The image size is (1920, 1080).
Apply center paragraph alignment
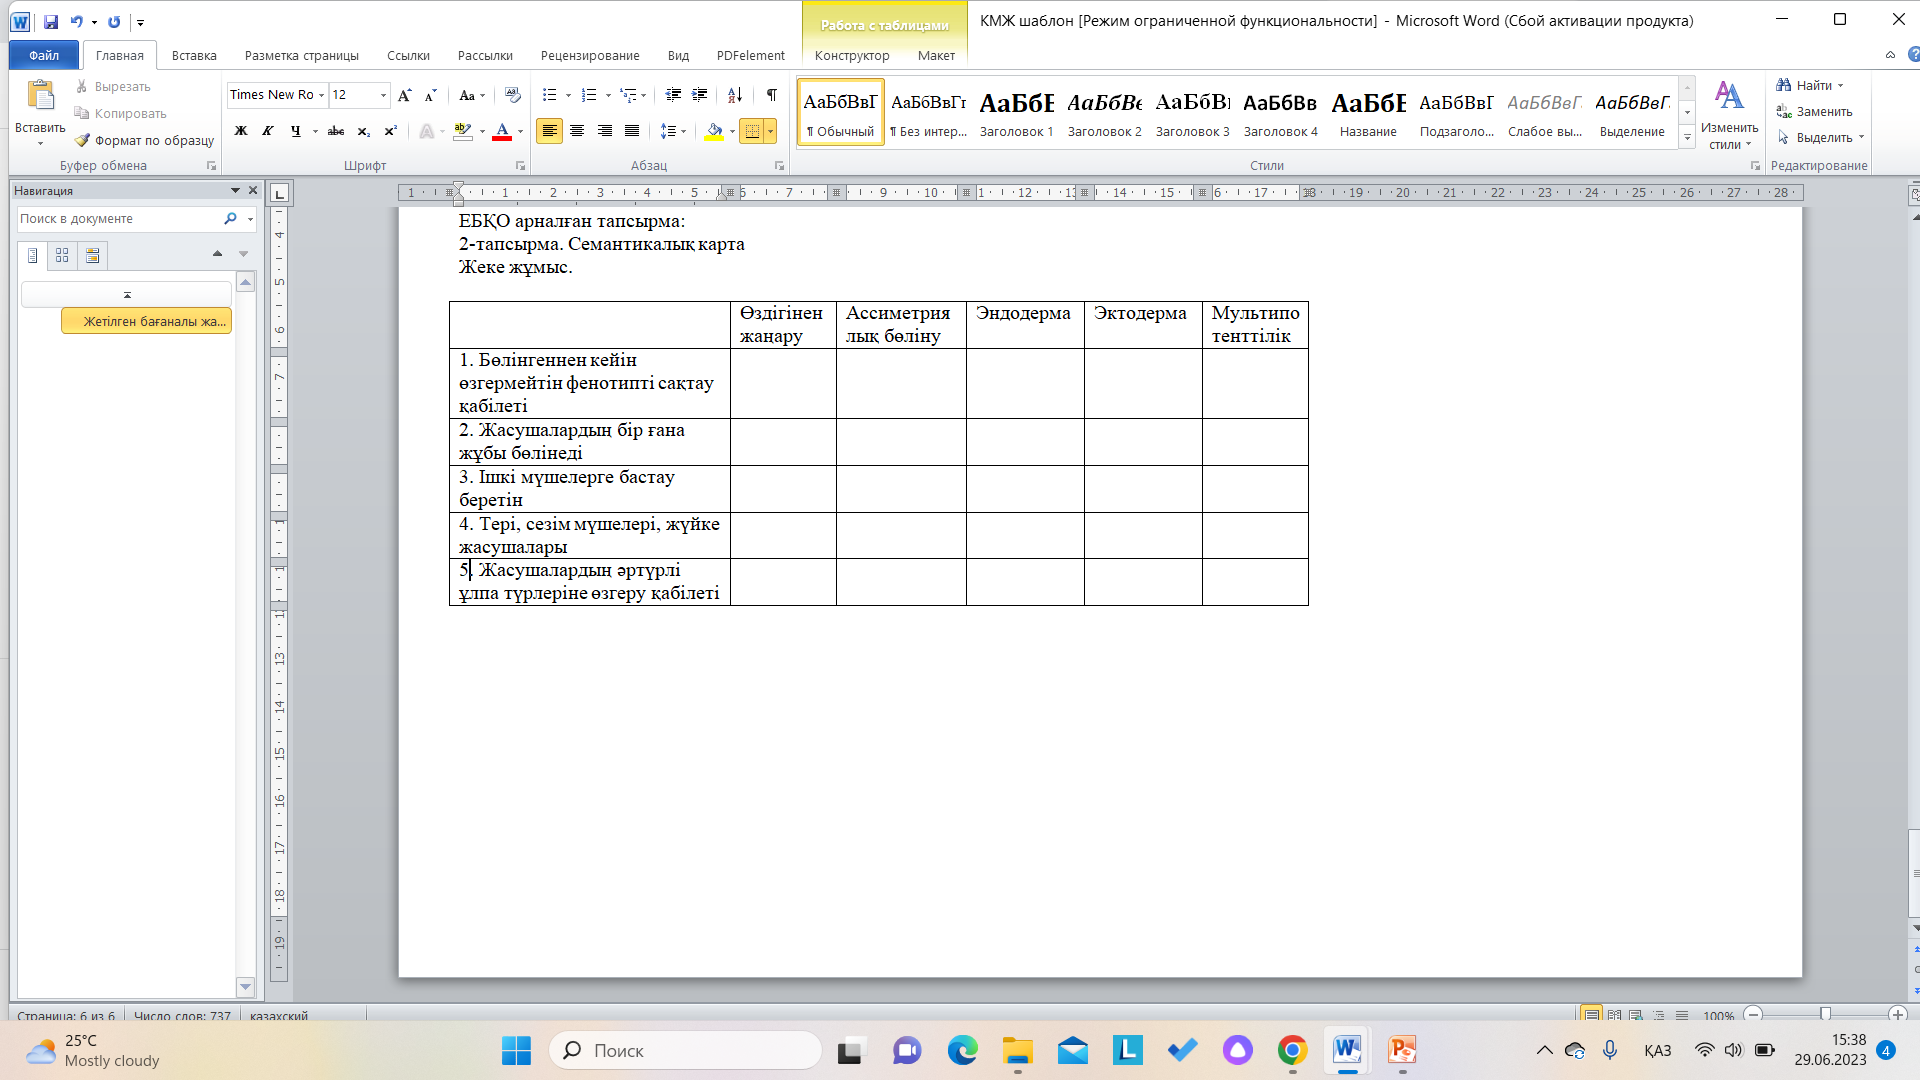(x=577, y=131)
